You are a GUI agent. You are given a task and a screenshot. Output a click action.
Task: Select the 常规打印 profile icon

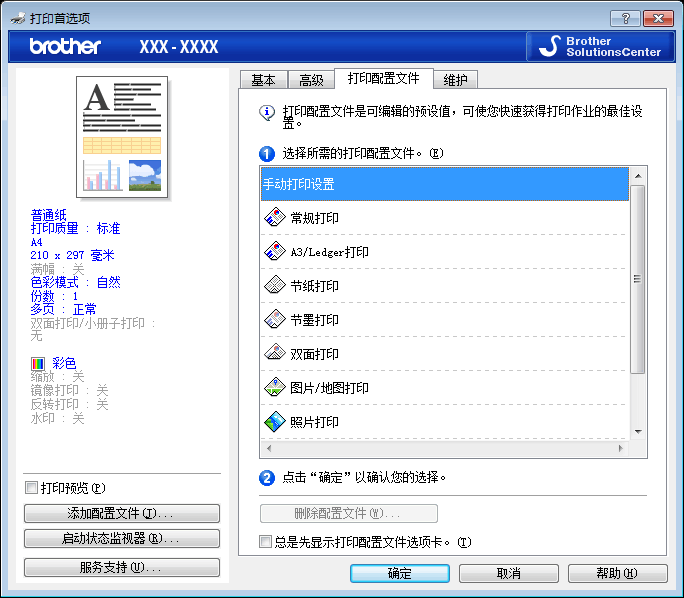point(275,218)
